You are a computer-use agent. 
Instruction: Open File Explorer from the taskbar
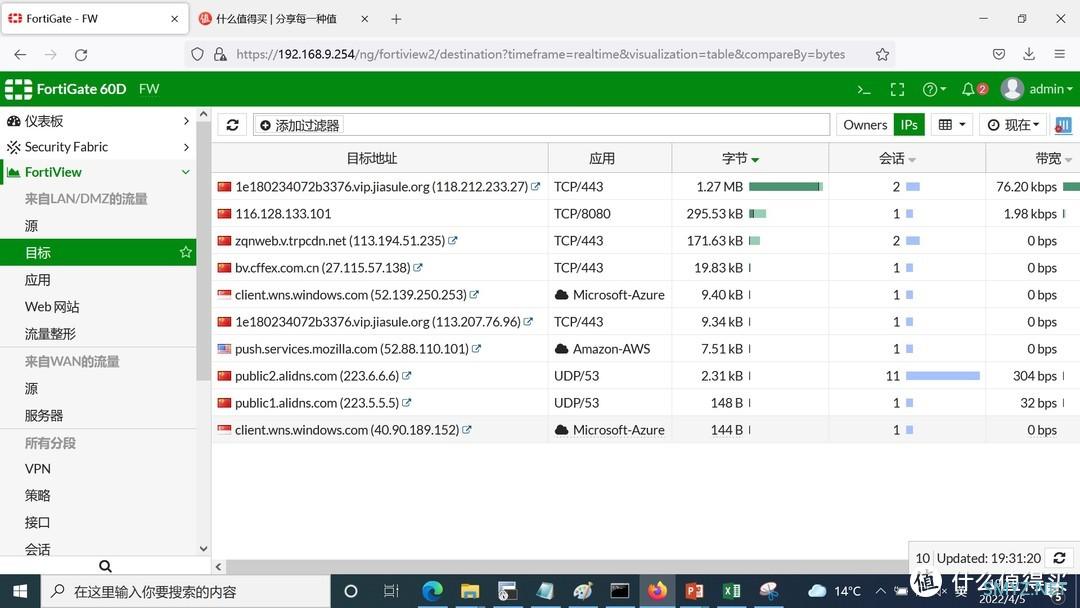pyautogui.click(x=470, y=591)
